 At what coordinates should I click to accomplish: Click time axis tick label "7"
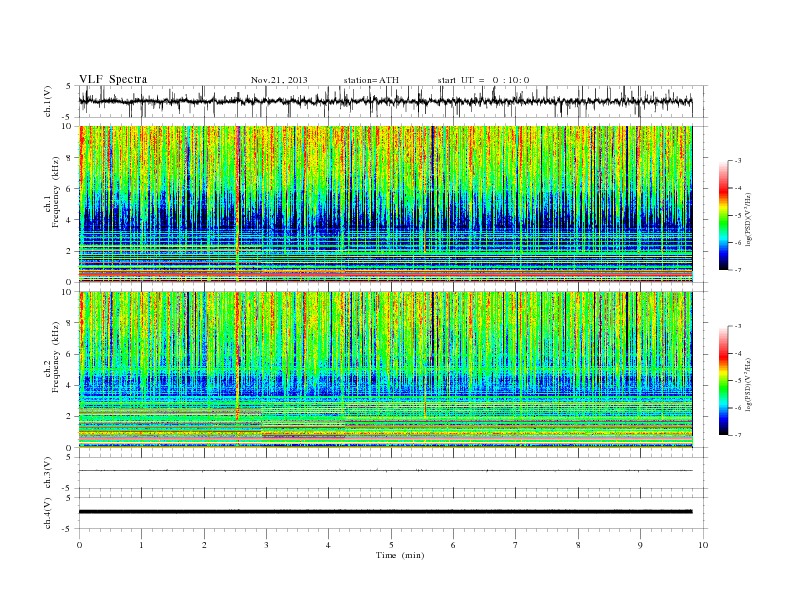[x=516, y=545]
